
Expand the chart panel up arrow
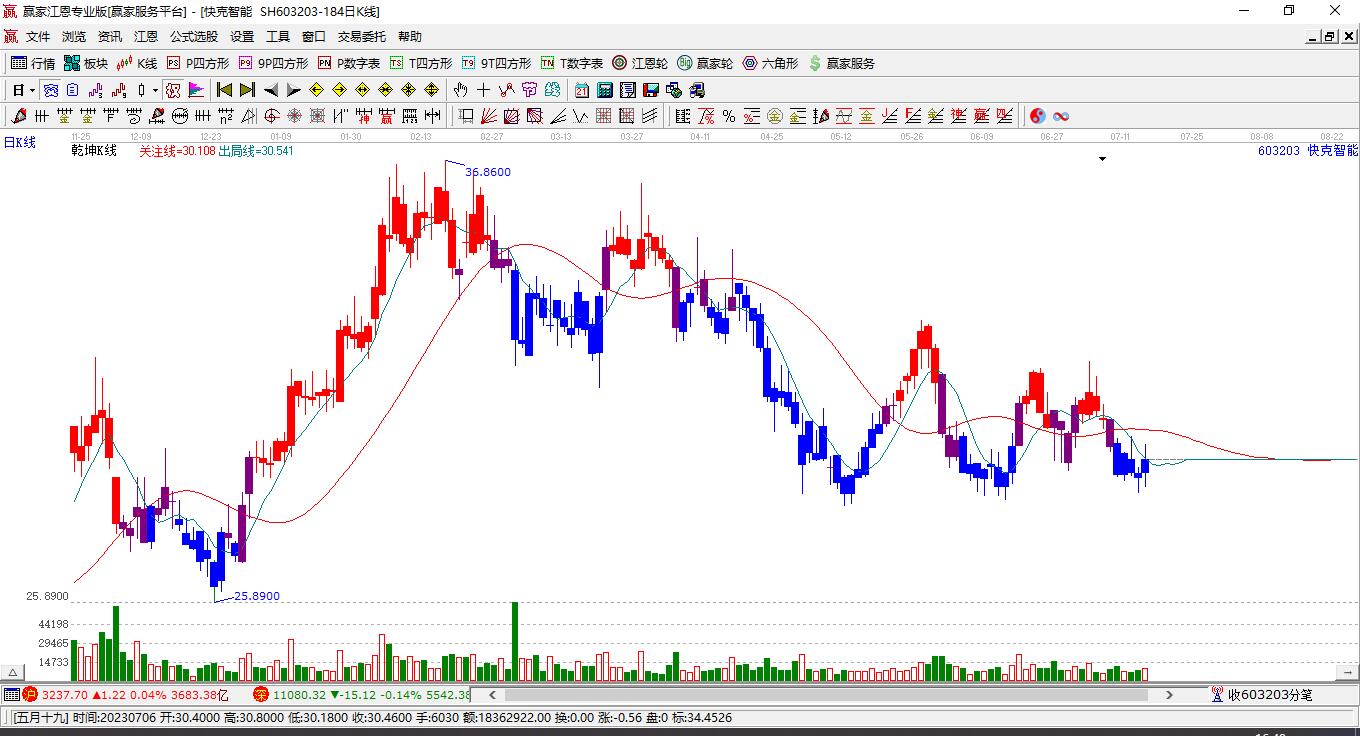(x=13, y=672)
